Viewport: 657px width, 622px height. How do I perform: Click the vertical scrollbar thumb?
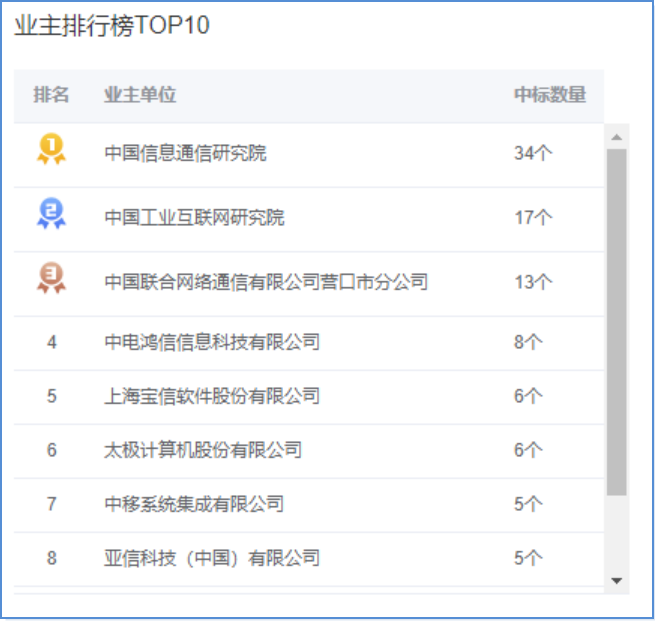(x=618, y=323)
